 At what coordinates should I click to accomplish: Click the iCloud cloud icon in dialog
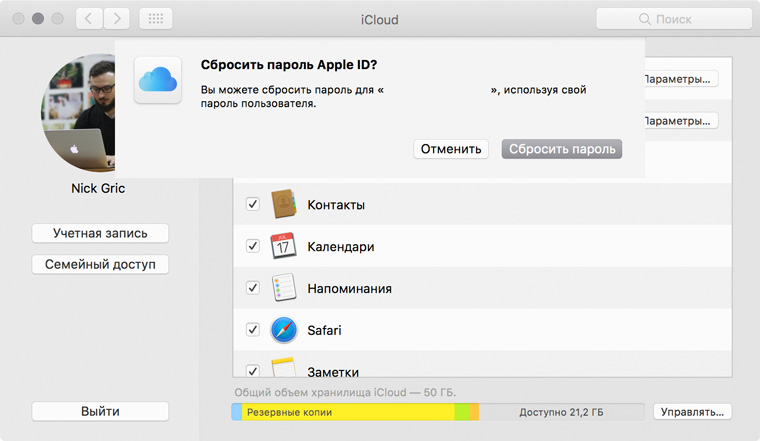[159, 80]
